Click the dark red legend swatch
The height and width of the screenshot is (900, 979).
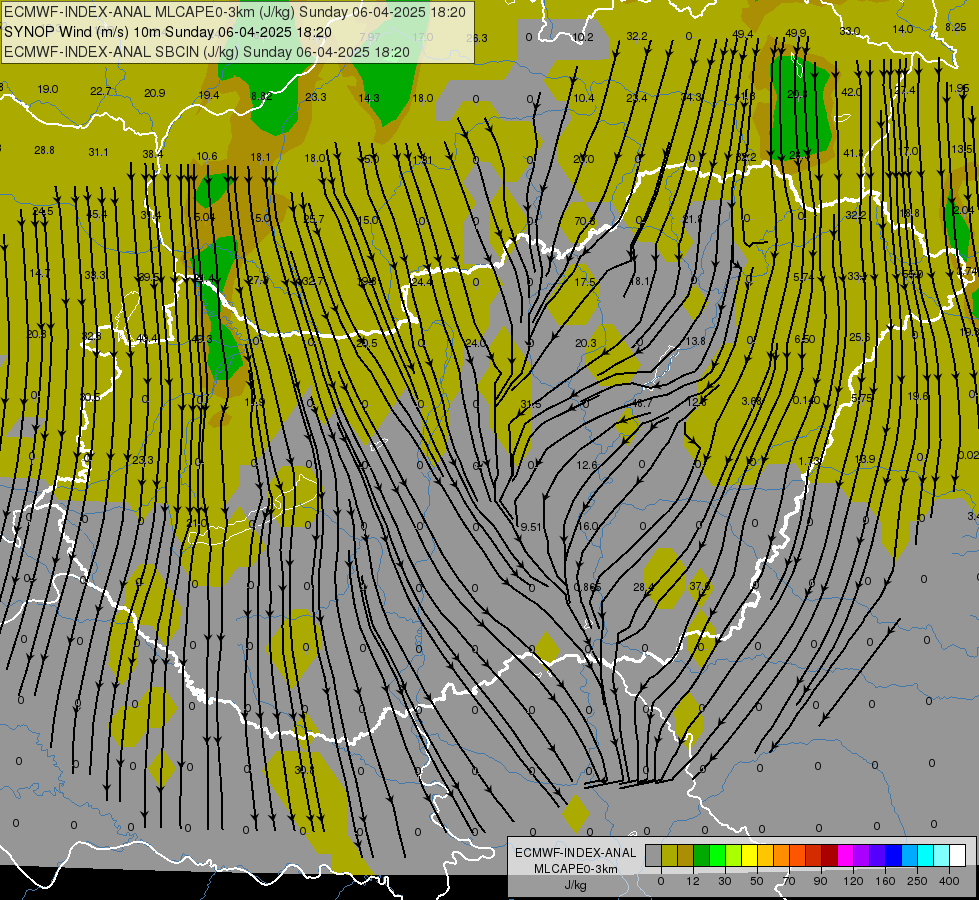(x=830, y=856)
